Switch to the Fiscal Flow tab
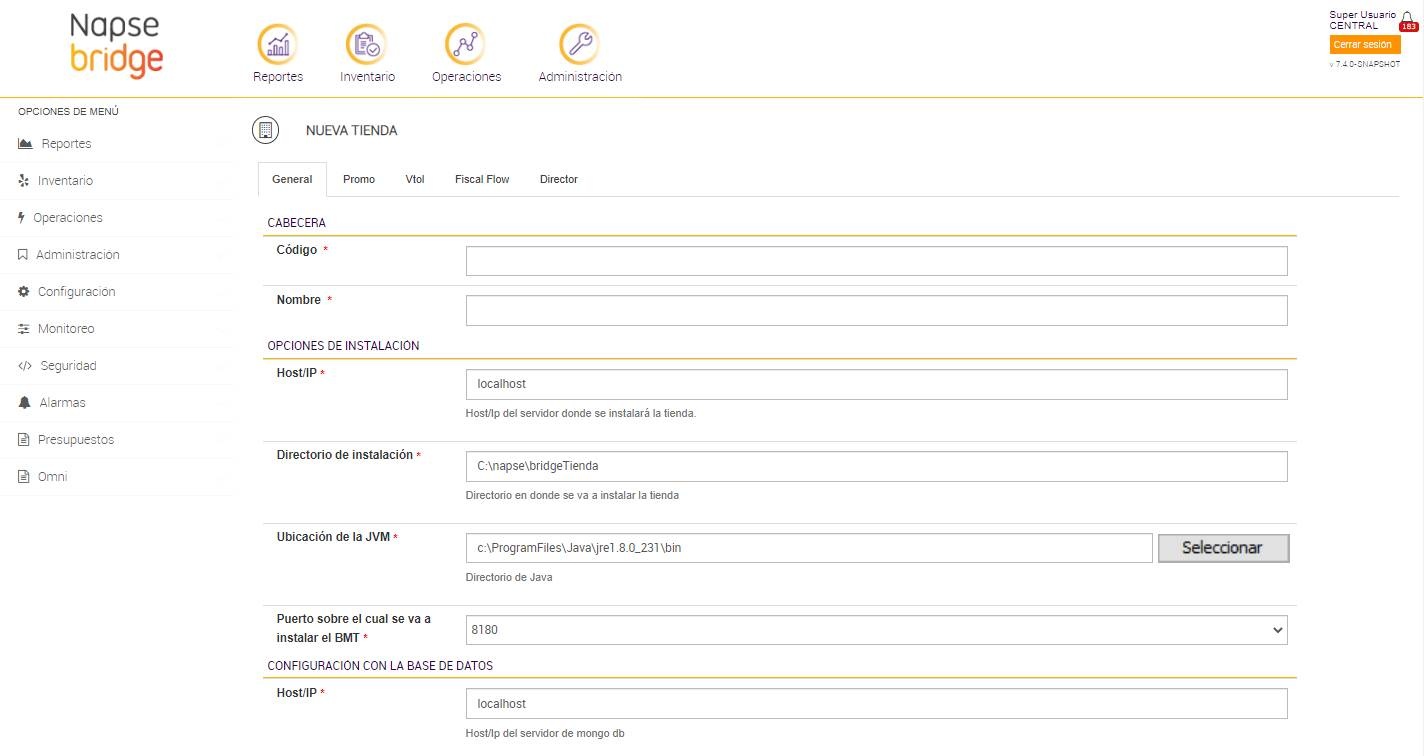 [x=482, y=180]
